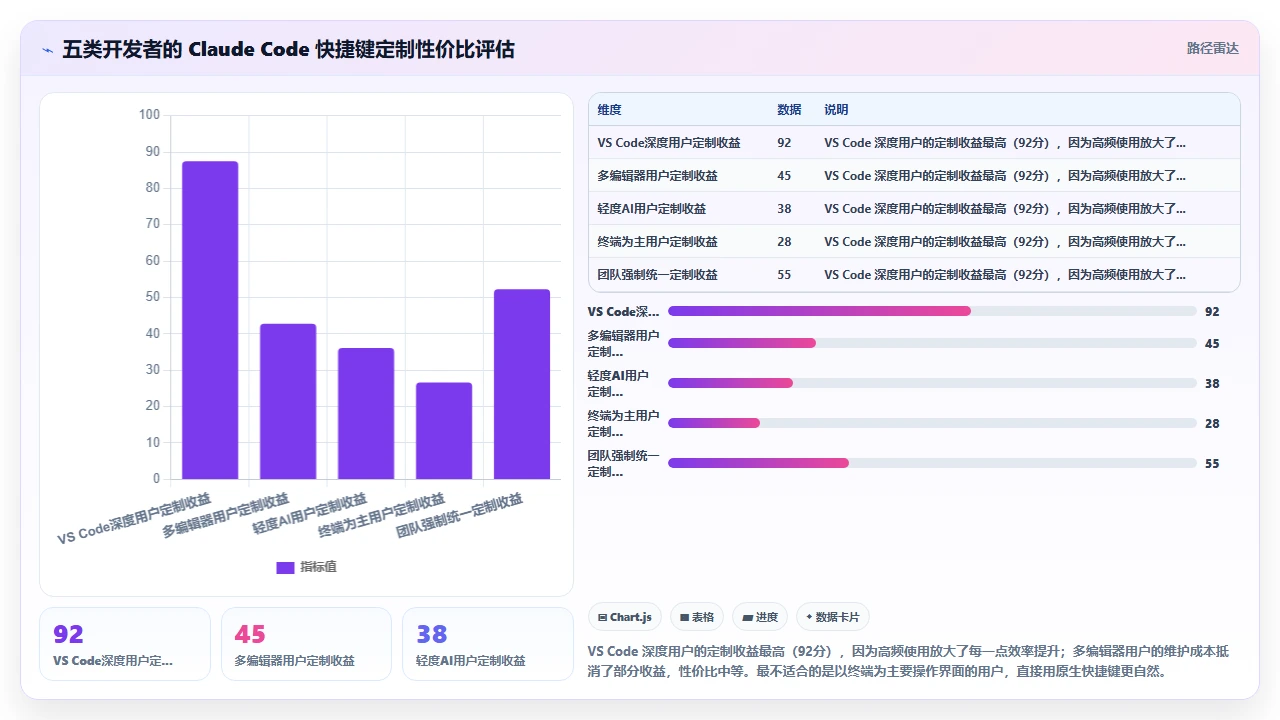
Task: Click the 团队强制统一定制收益 chart bar
Action: tap(522, 384)
